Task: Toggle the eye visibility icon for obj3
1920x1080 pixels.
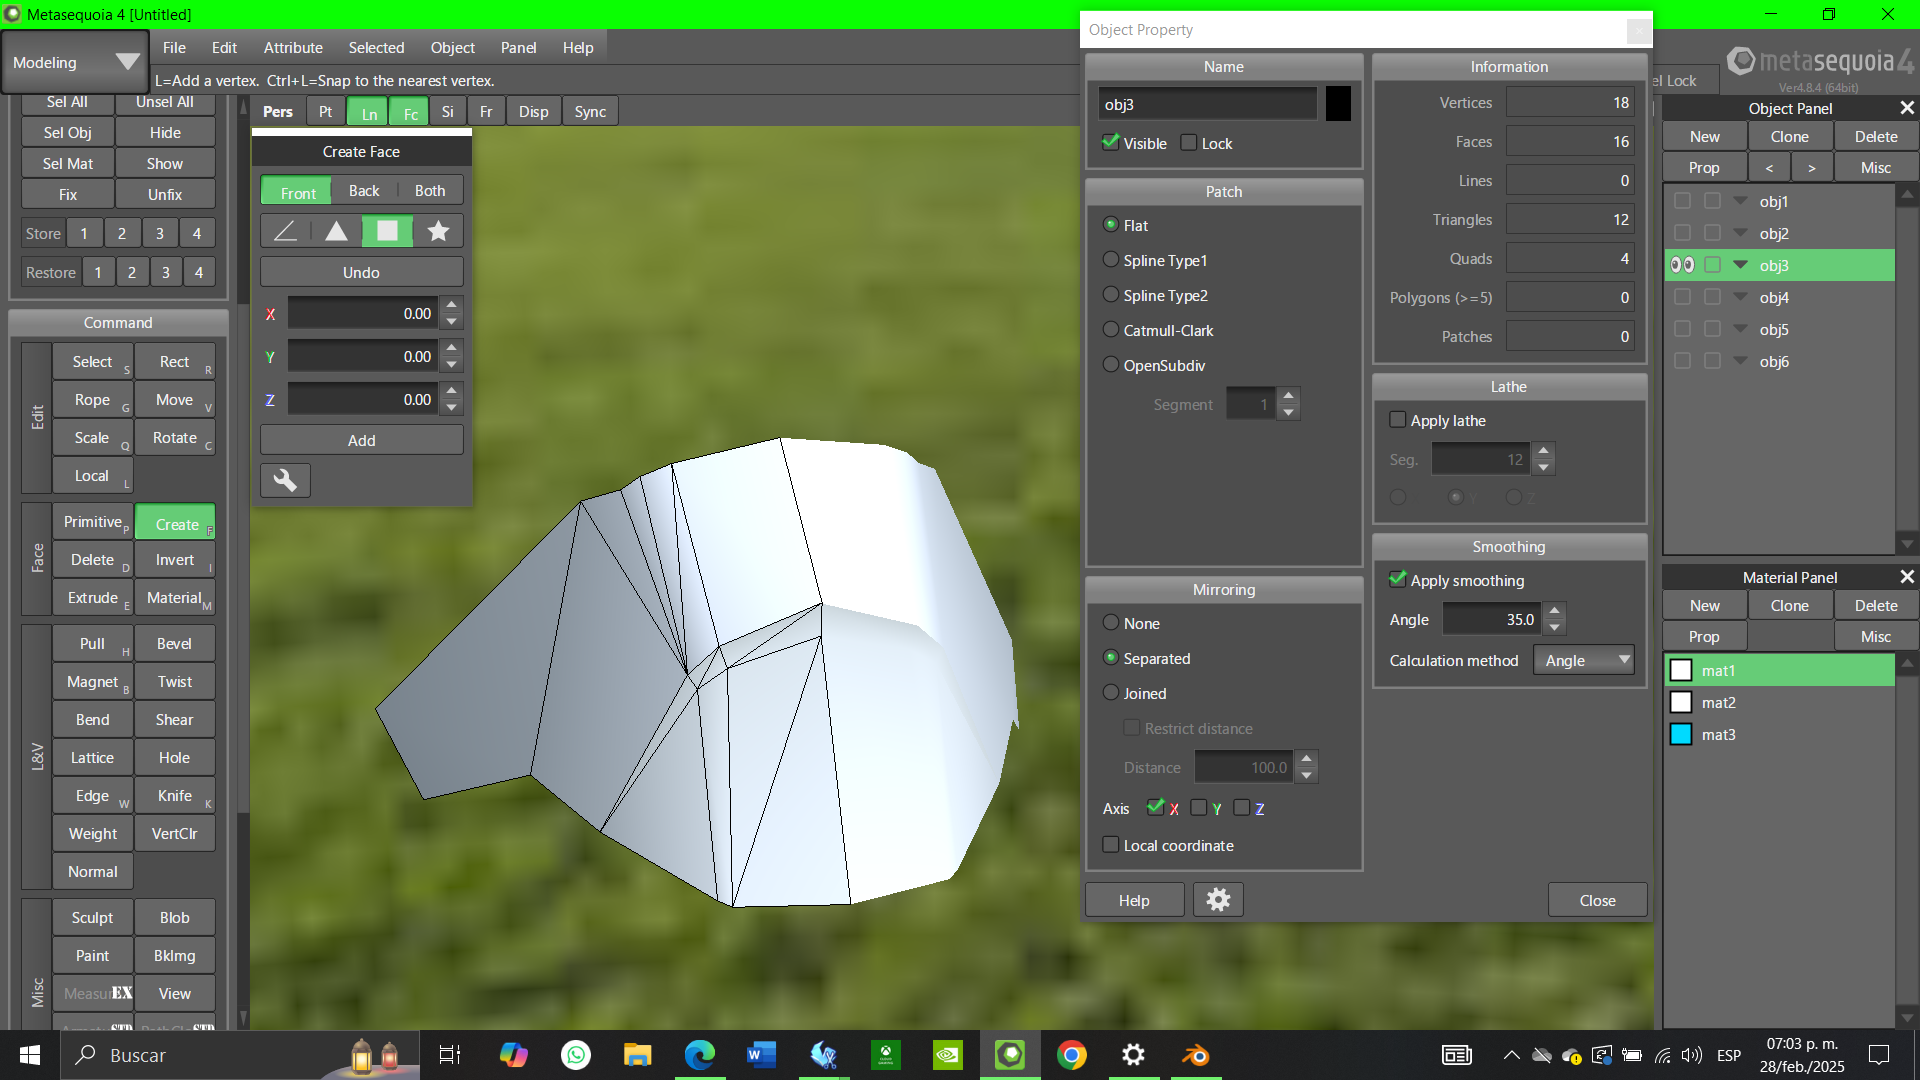Action: pyautogui.click(x=1682, y=265)
